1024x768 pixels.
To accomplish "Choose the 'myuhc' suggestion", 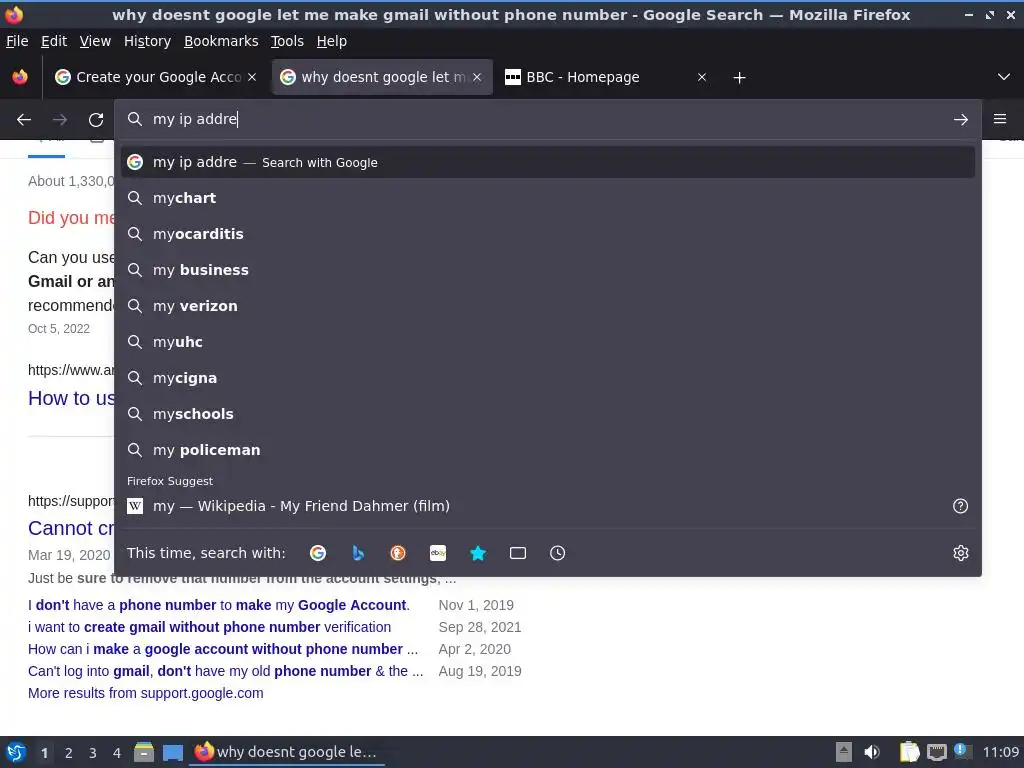I will pos(547,342).
